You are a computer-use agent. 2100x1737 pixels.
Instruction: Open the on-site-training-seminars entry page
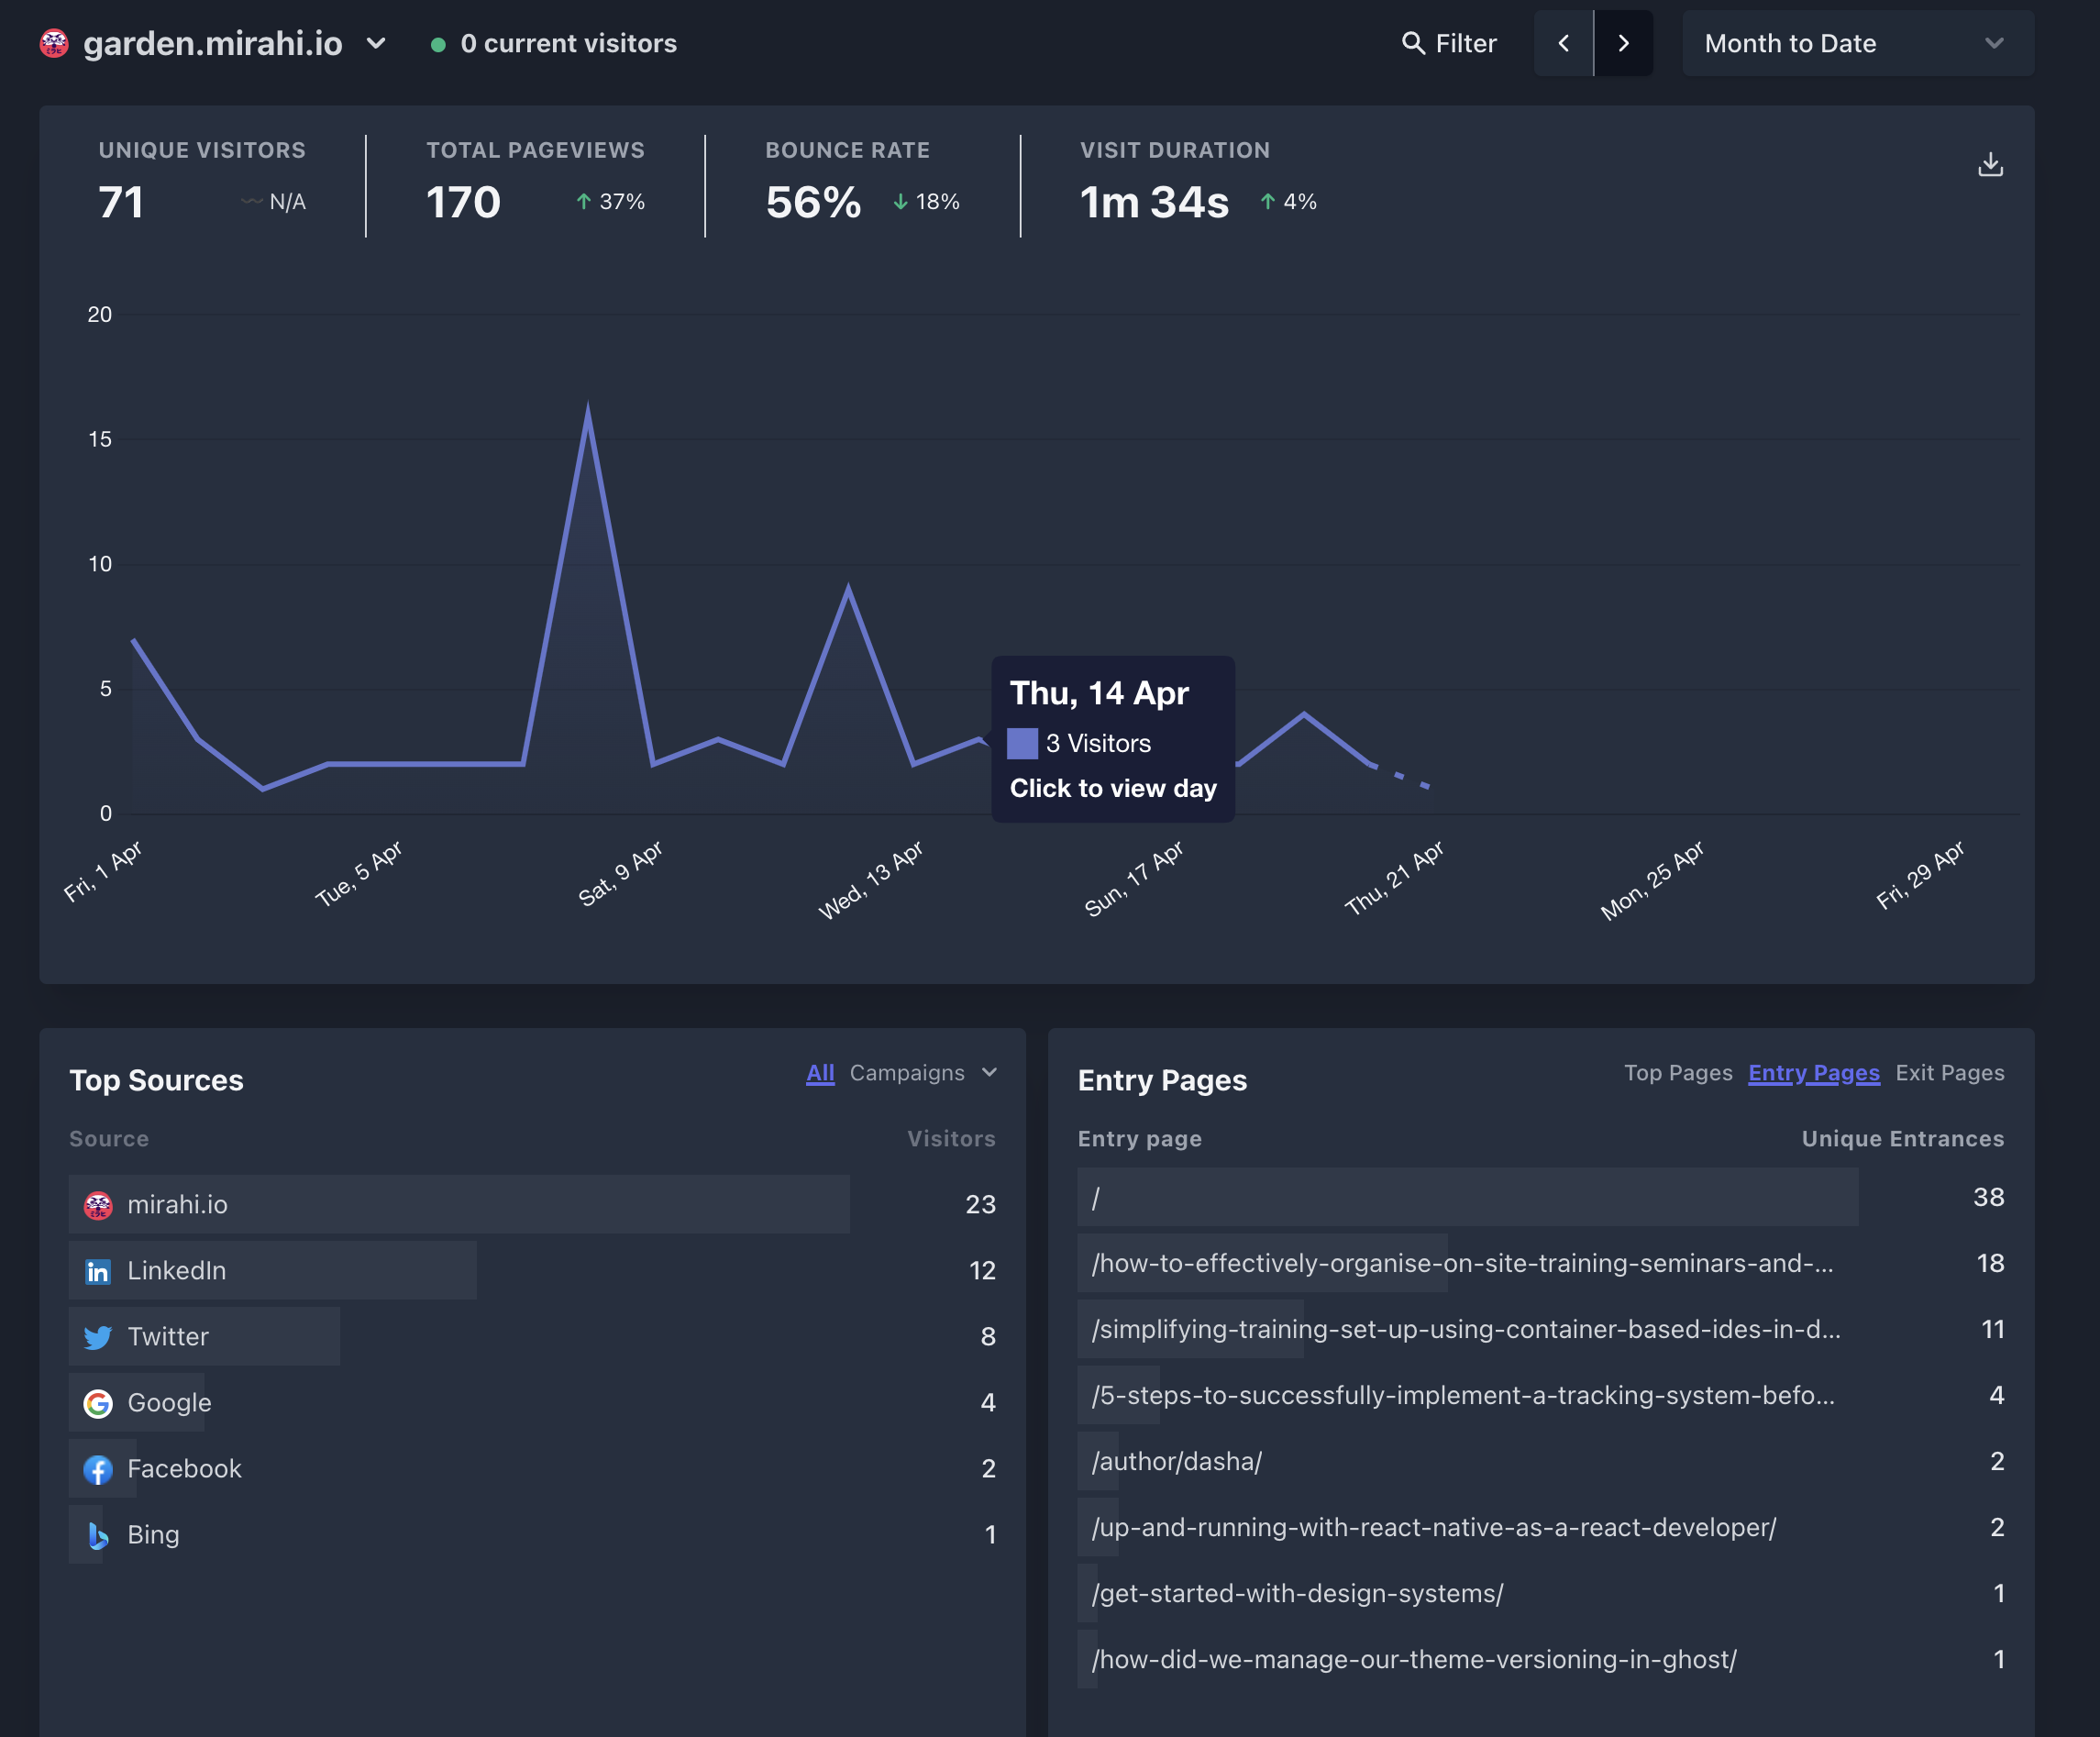click(1462, 1264)
